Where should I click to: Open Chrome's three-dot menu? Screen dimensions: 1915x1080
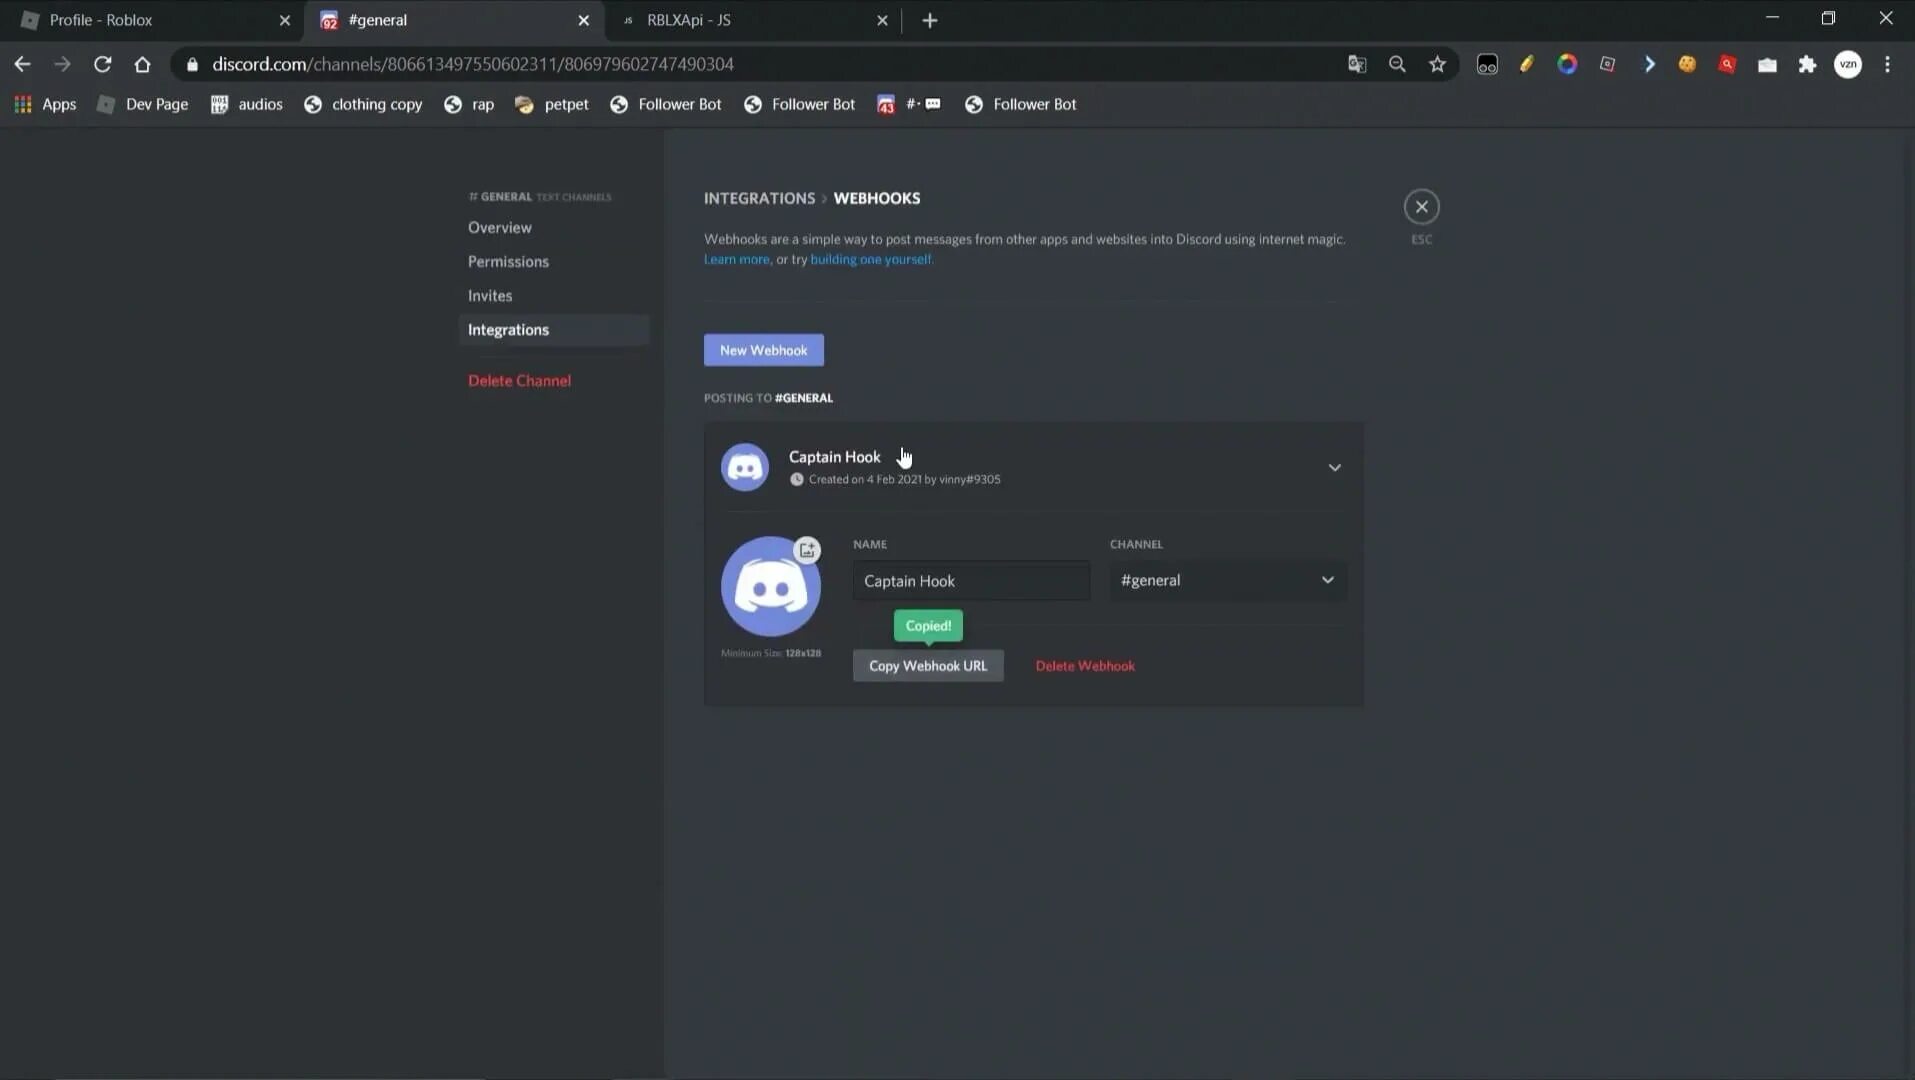1888,63
